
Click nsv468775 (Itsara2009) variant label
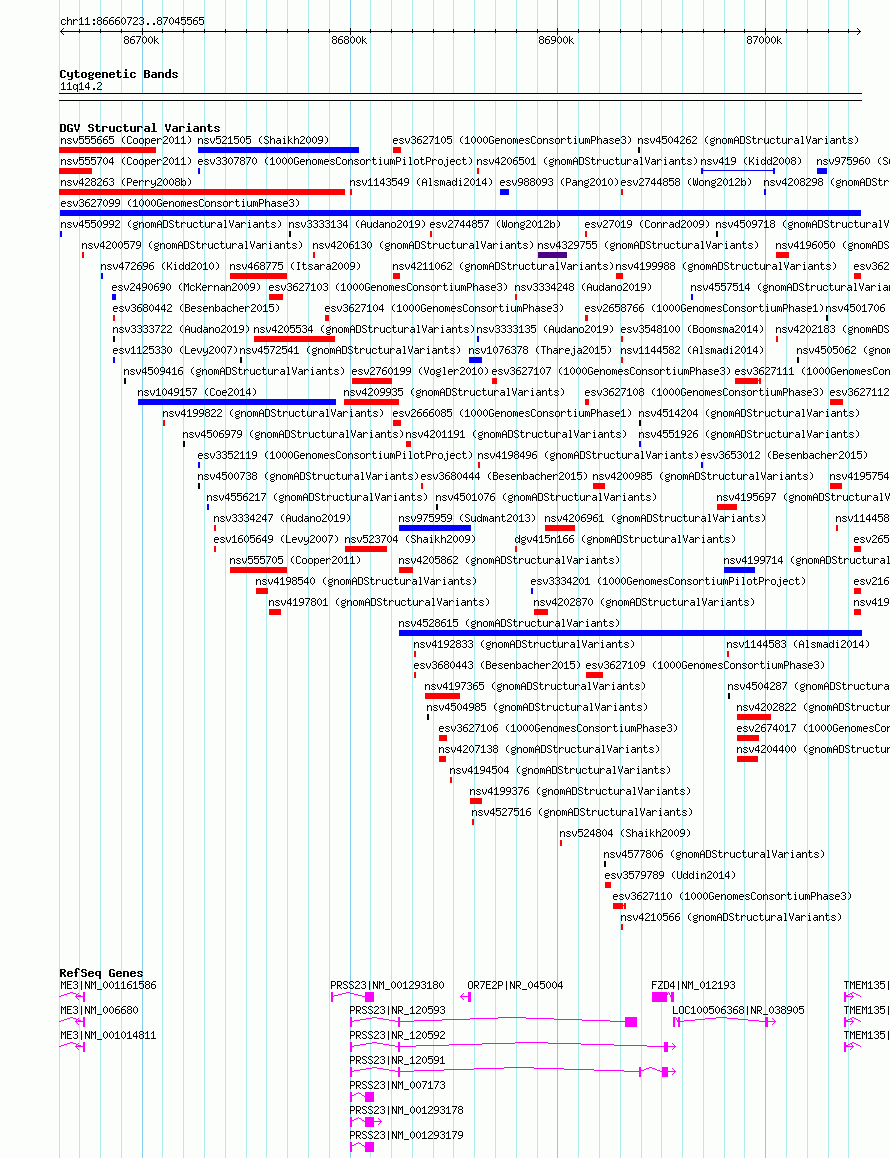(295, 267)
